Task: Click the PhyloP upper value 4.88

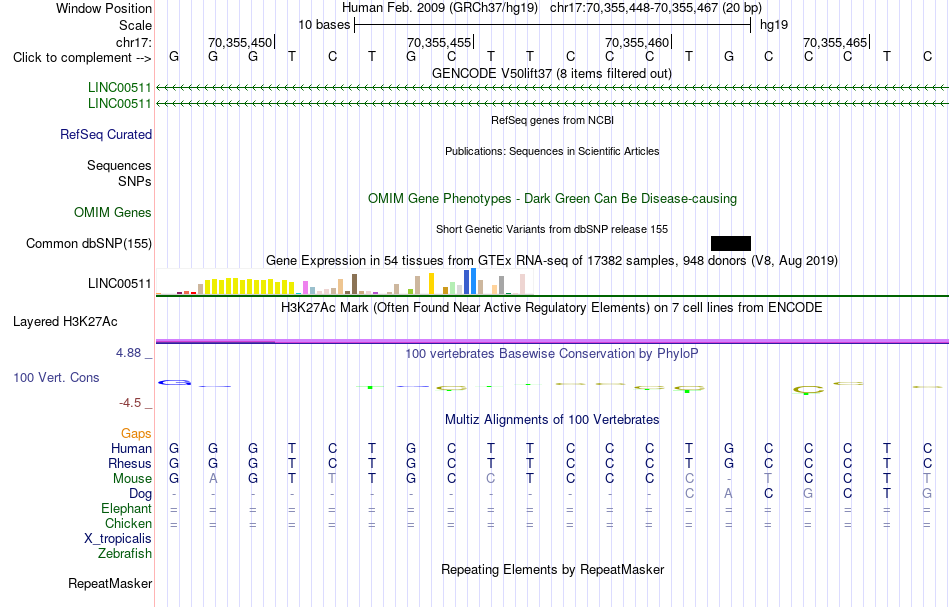Action: pyautogui.click(x=128, y=353)
